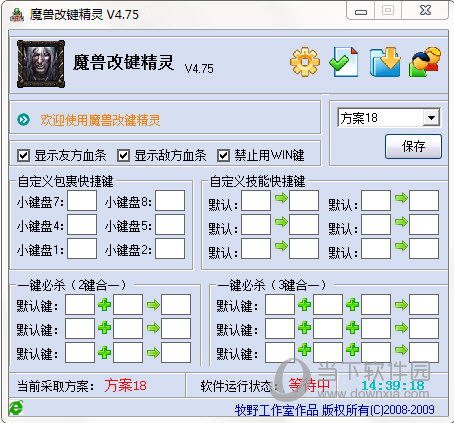Click red 方案18 status text
Viewport: 454px width, 423px height.
pos(125,385)
